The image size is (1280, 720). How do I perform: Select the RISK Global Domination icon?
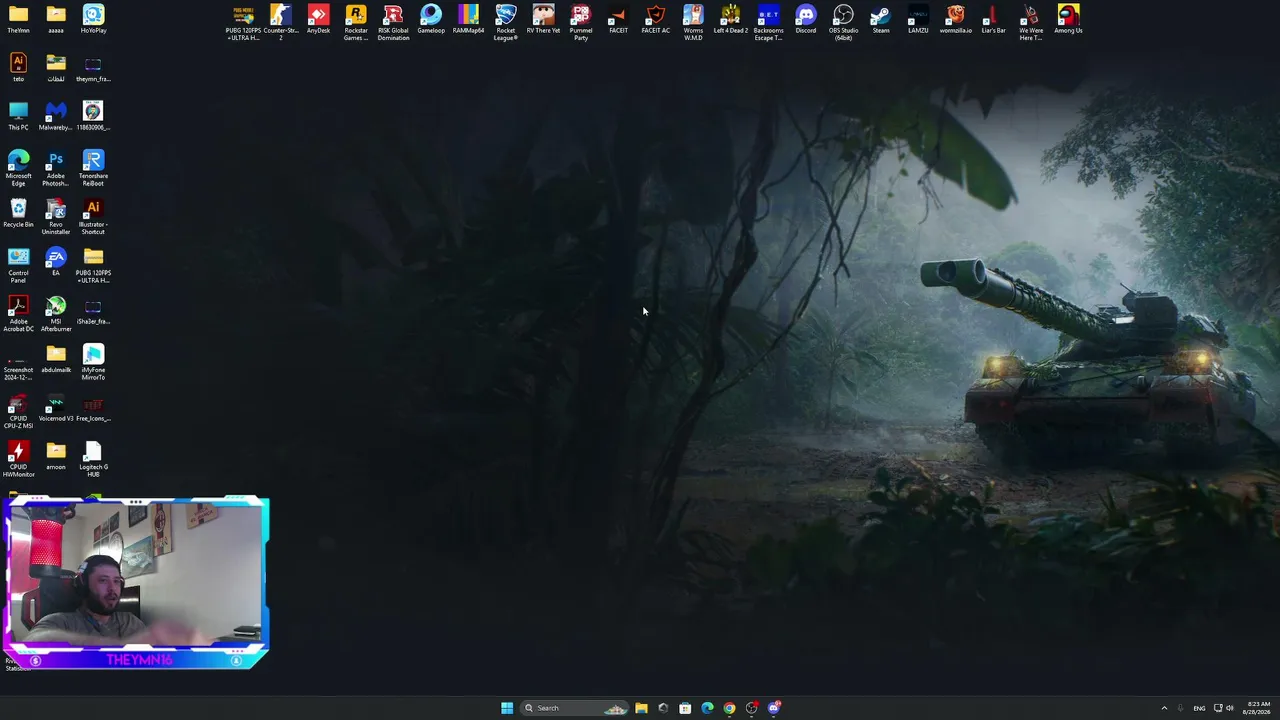(x=393, y=21)
